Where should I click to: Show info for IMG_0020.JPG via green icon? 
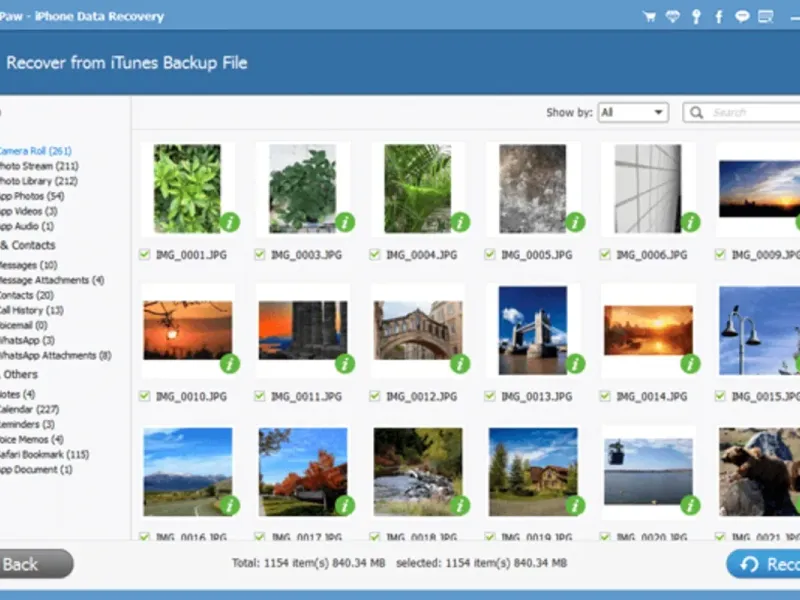click(690, 506)
